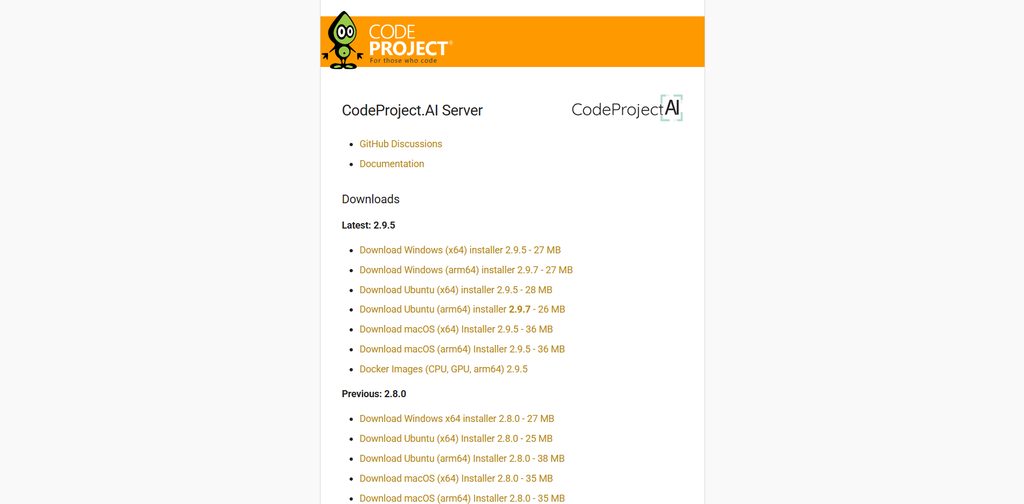The image size is (1024, 504).
Task: Download Ubuntu (arm64) installer 2.9.7
Action: tap(462, 309)
